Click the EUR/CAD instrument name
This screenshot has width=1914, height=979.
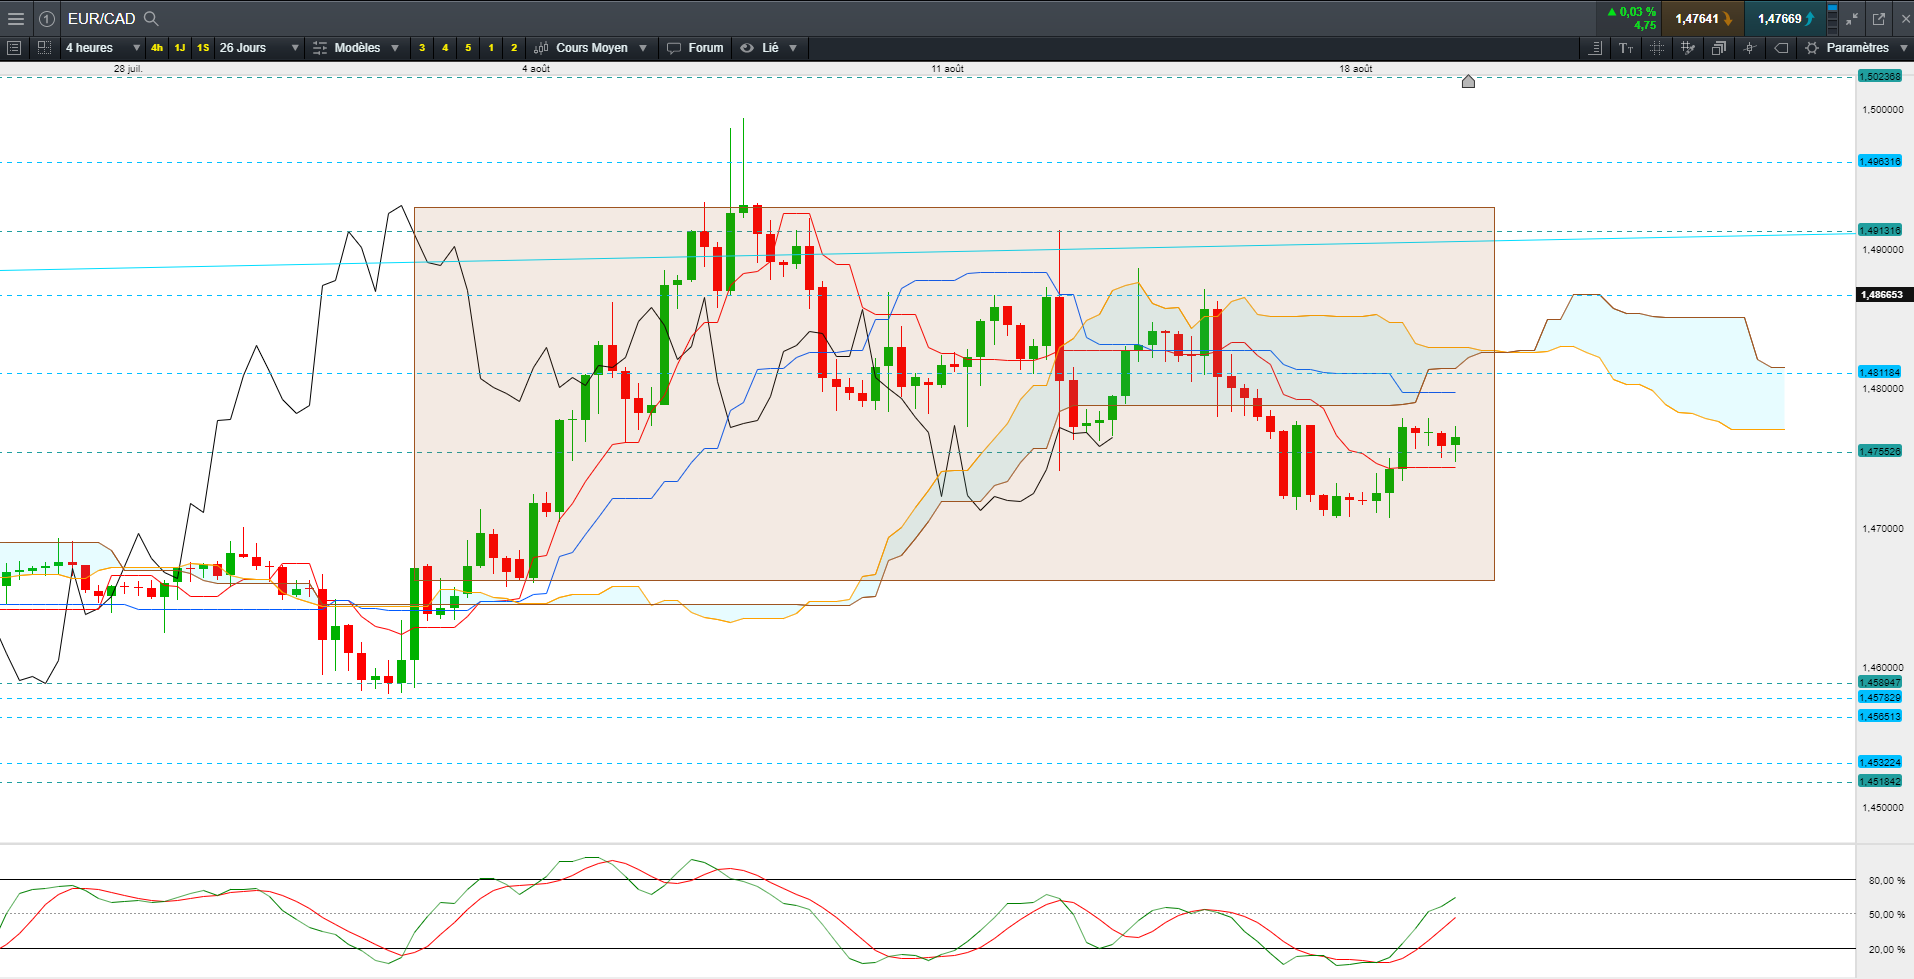[x=102, y=19]
